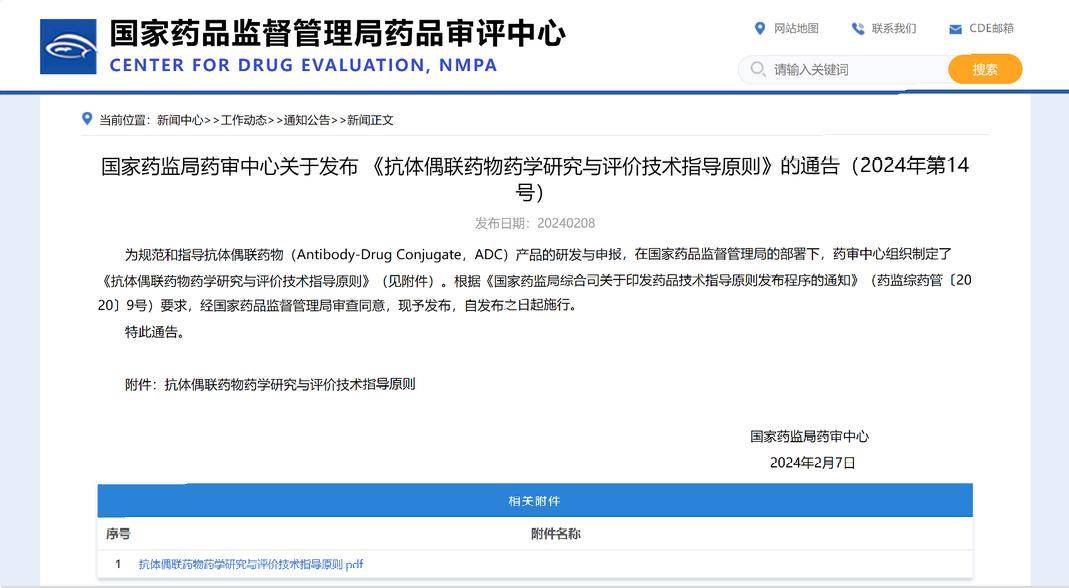Click the 附件: 抗体偶联药物药学研究与评价技术指导原则 line
This screenshot has height=588, width=1069.
pos(270,385)
